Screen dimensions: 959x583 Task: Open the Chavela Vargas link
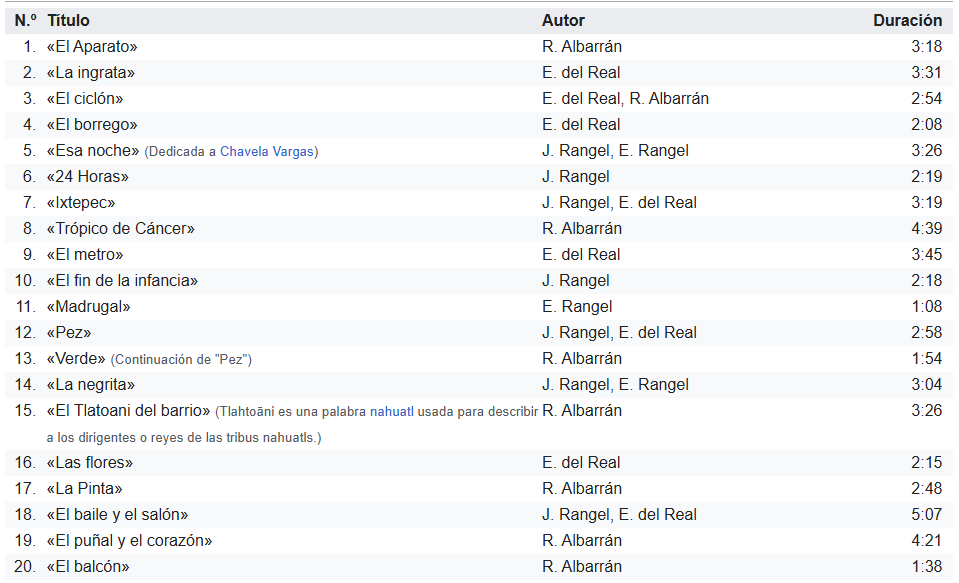267,152
